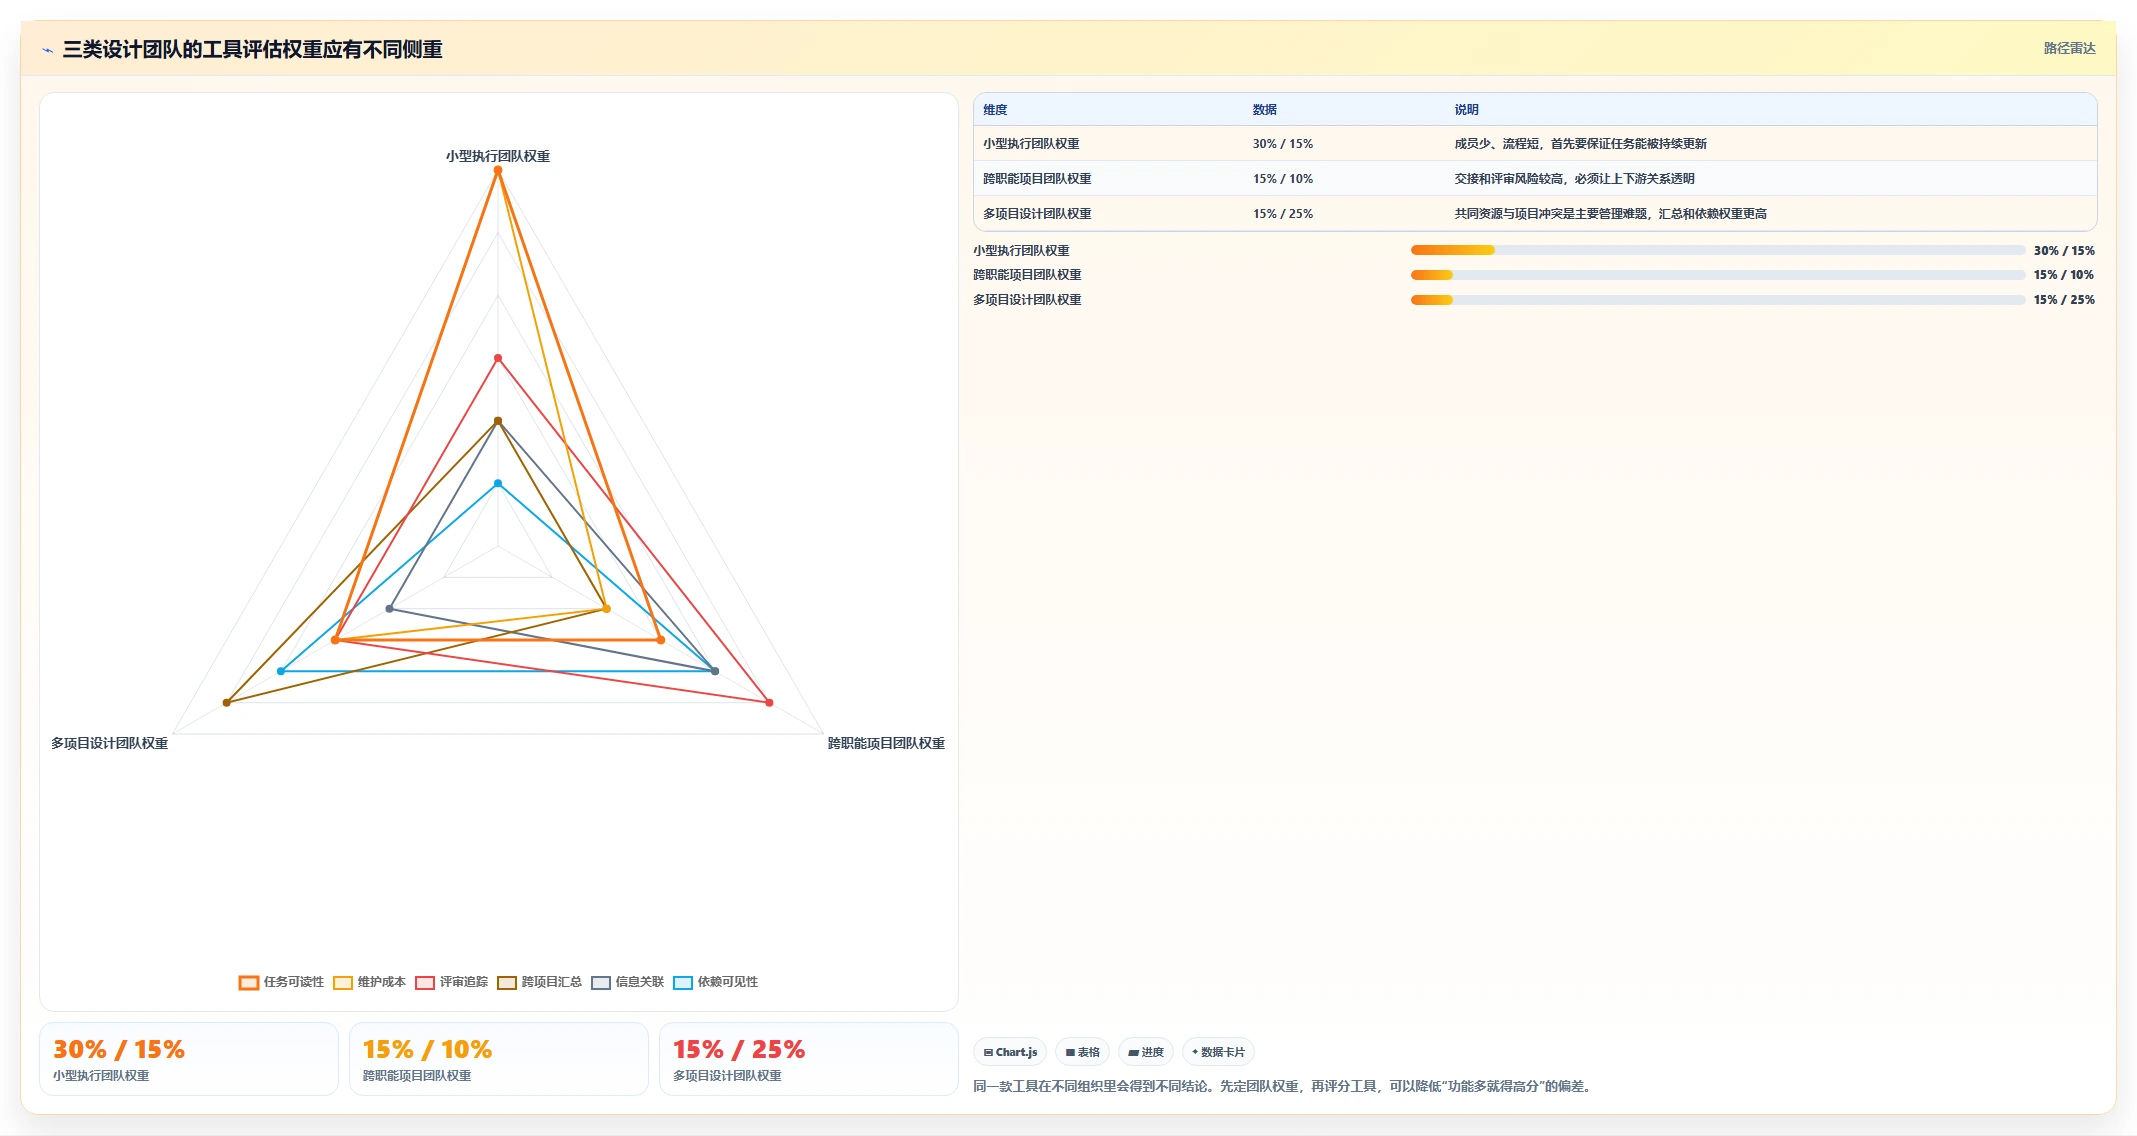This screenshot has height=1136, width=2137.
Task: Click table value 30% / 15%
Action: [x=1283, y=144]
